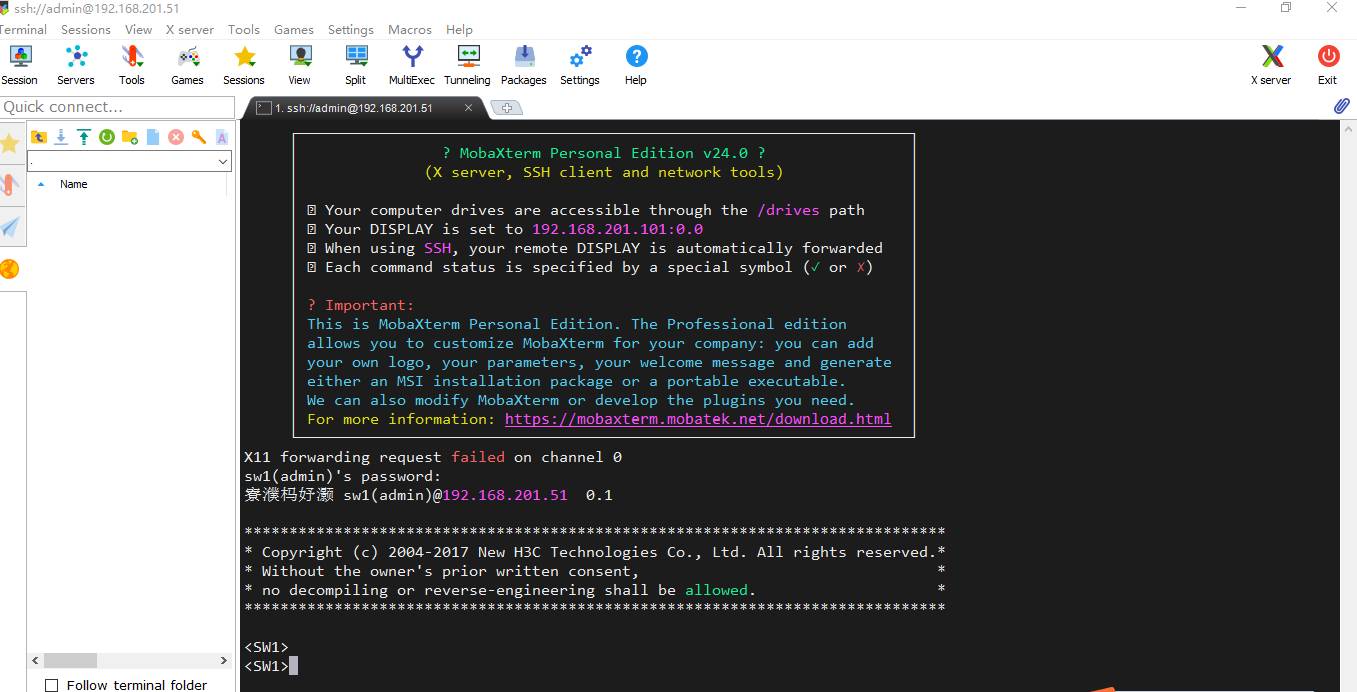Launch the Games toolbar icon
The height and width of the screenshot is (692, 1357).
coord(188,65)
